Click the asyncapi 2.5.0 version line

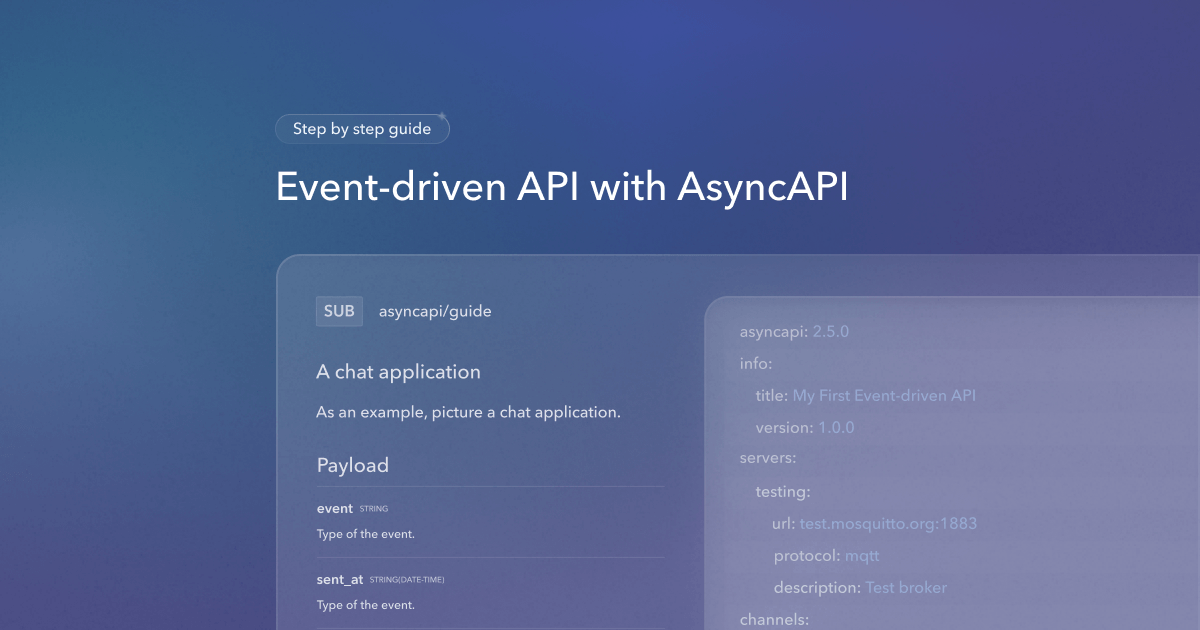[794, 331]
